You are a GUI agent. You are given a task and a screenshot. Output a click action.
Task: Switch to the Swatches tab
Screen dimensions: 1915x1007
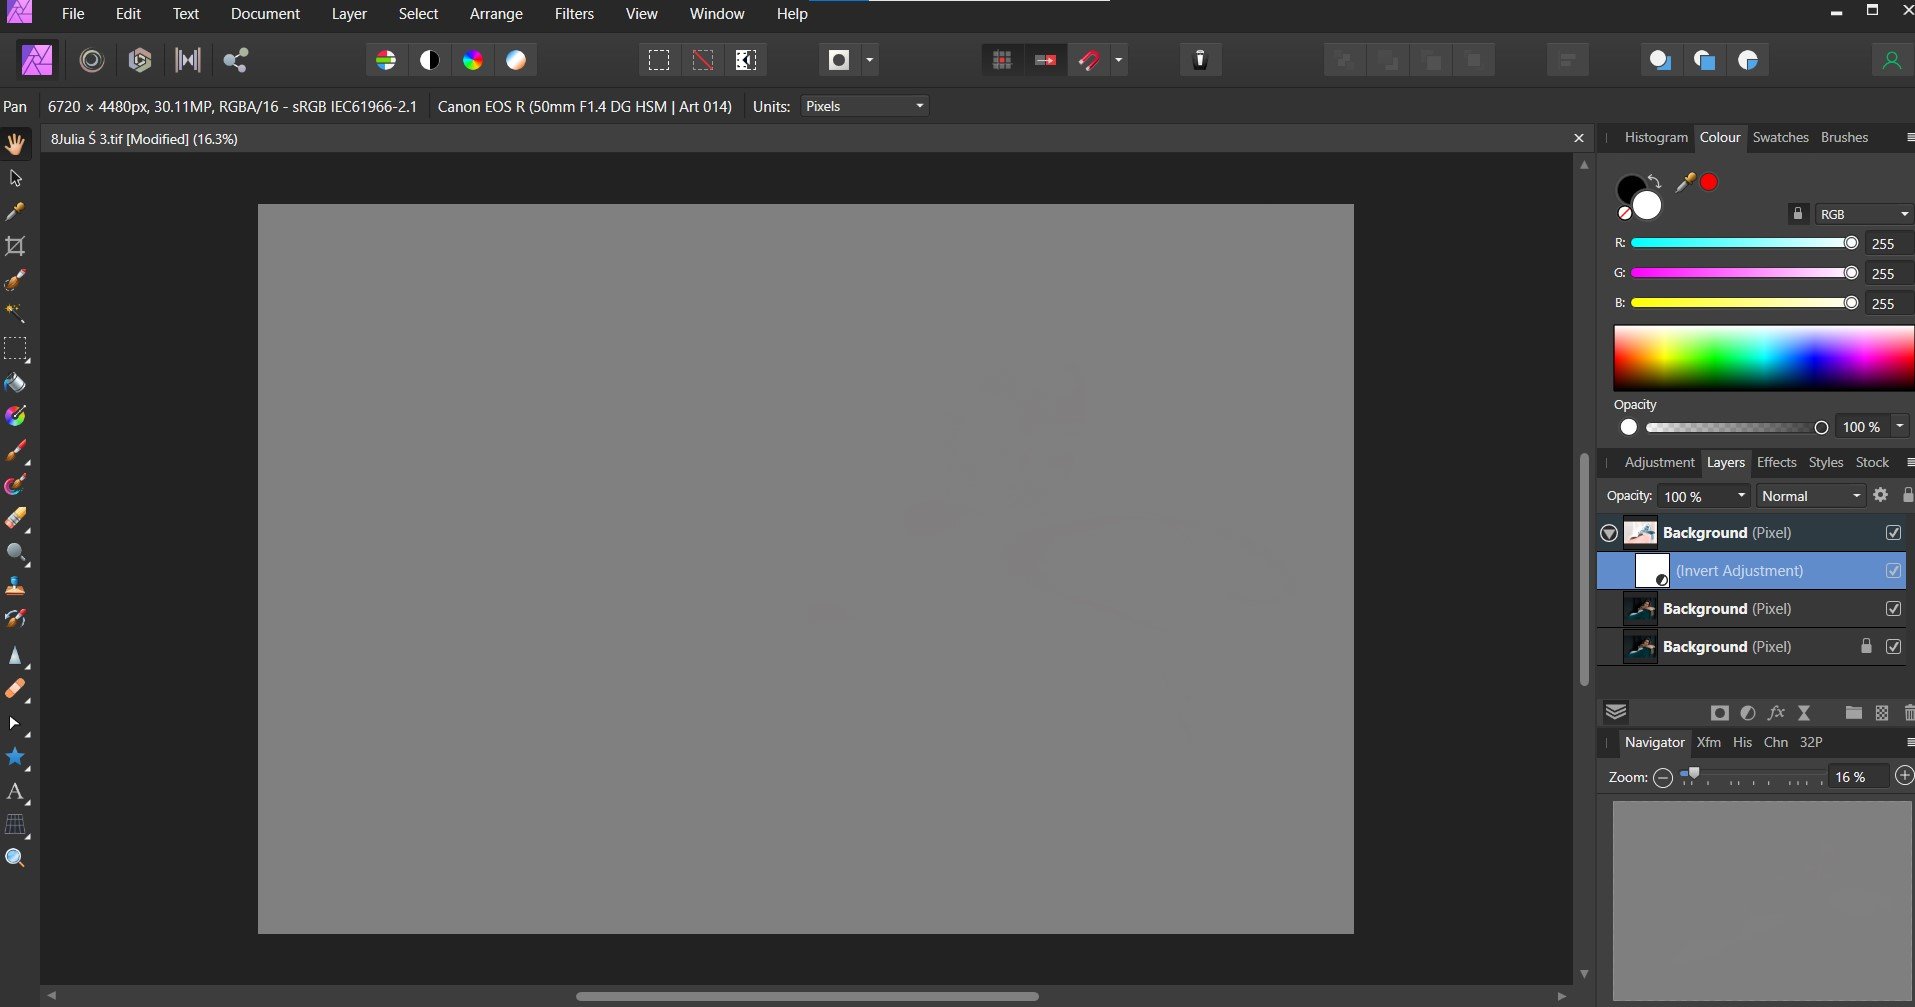pyautogui.click(x=1780, y=137)
